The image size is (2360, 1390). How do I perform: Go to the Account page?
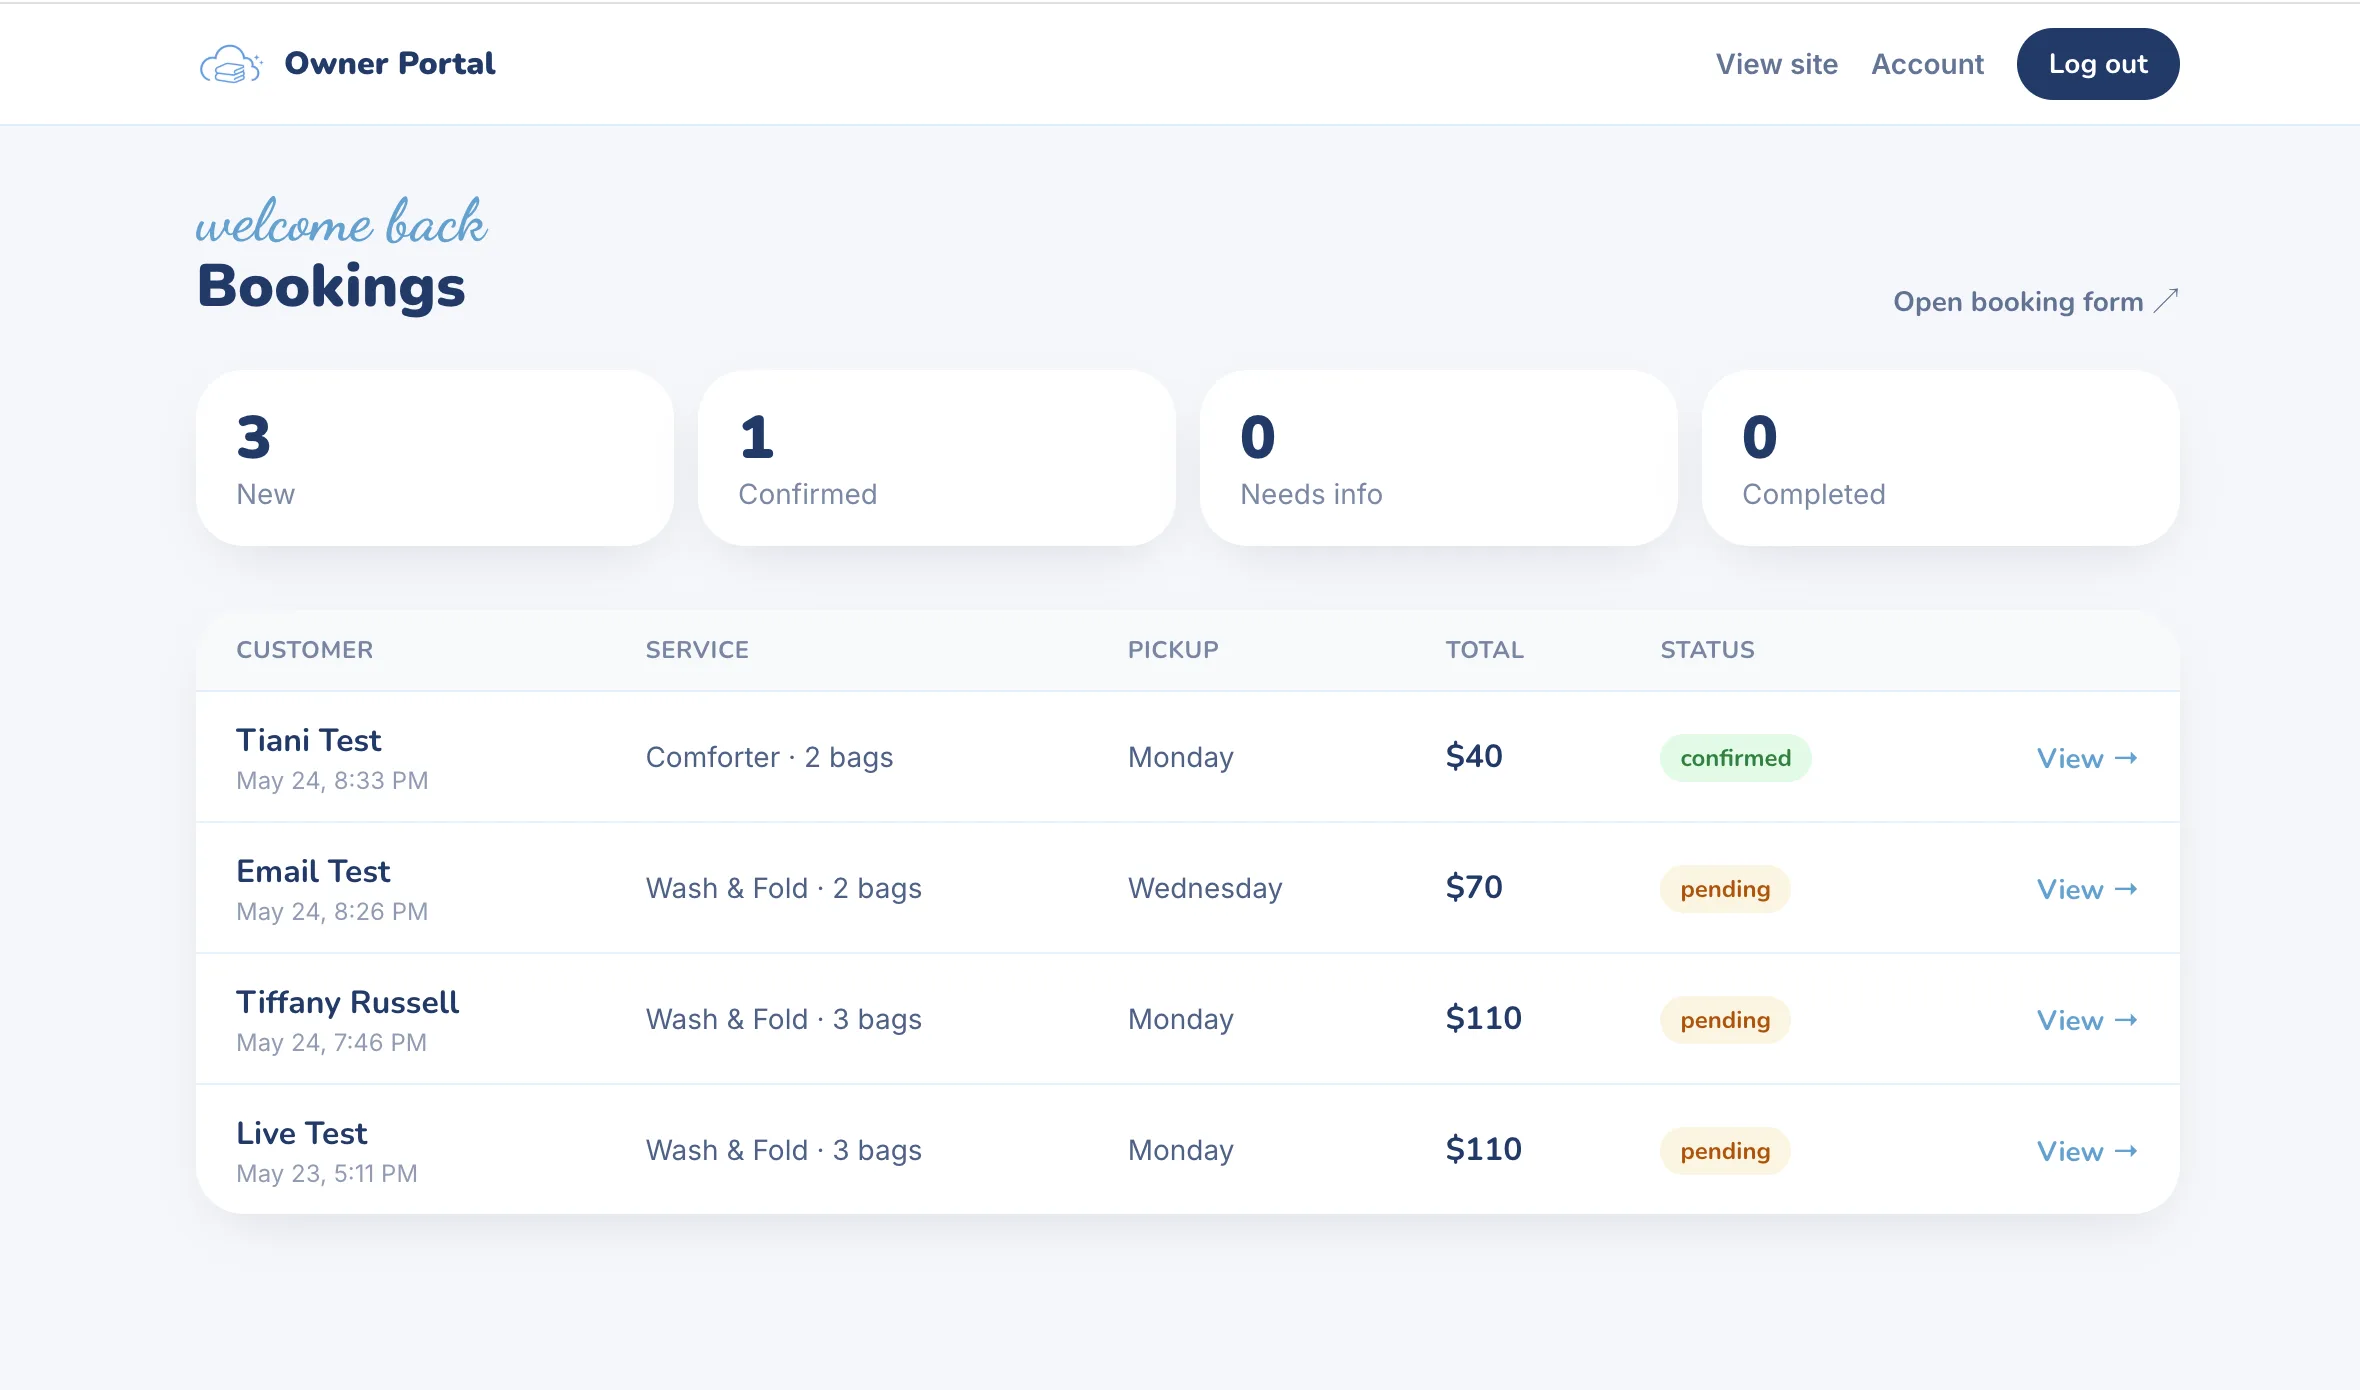pos(1927,64)
